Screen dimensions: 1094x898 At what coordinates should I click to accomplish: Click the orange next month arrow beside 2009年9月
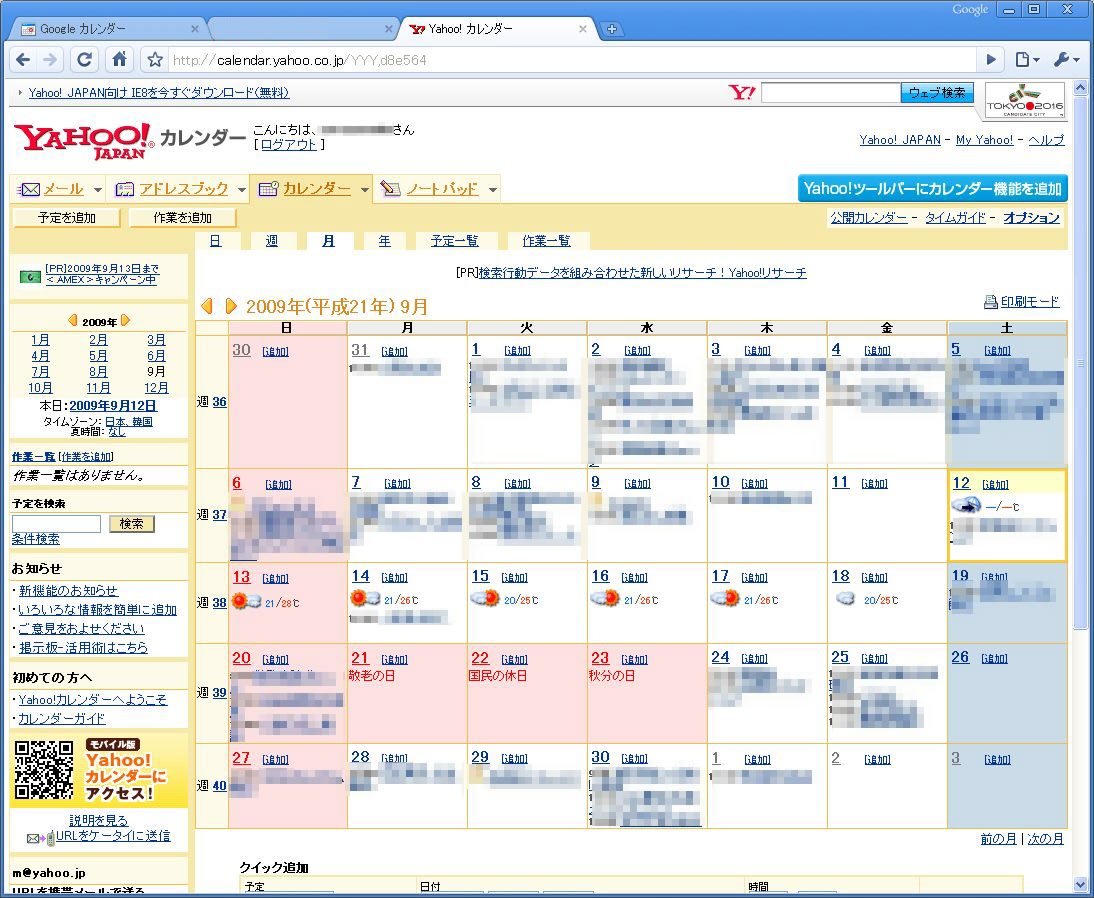(231, 306)
